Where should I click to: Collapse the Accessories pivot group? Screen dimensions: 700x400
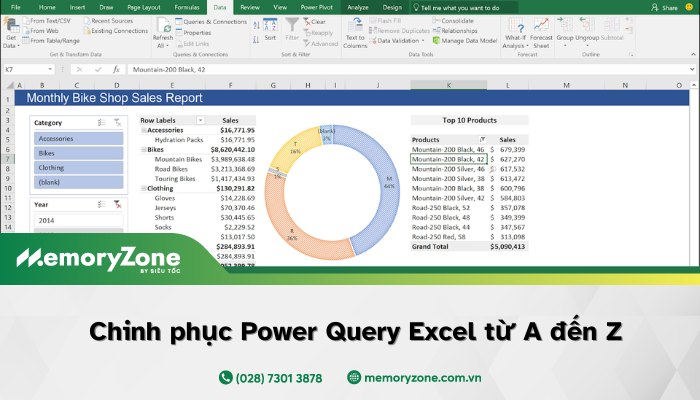(144, 130)
